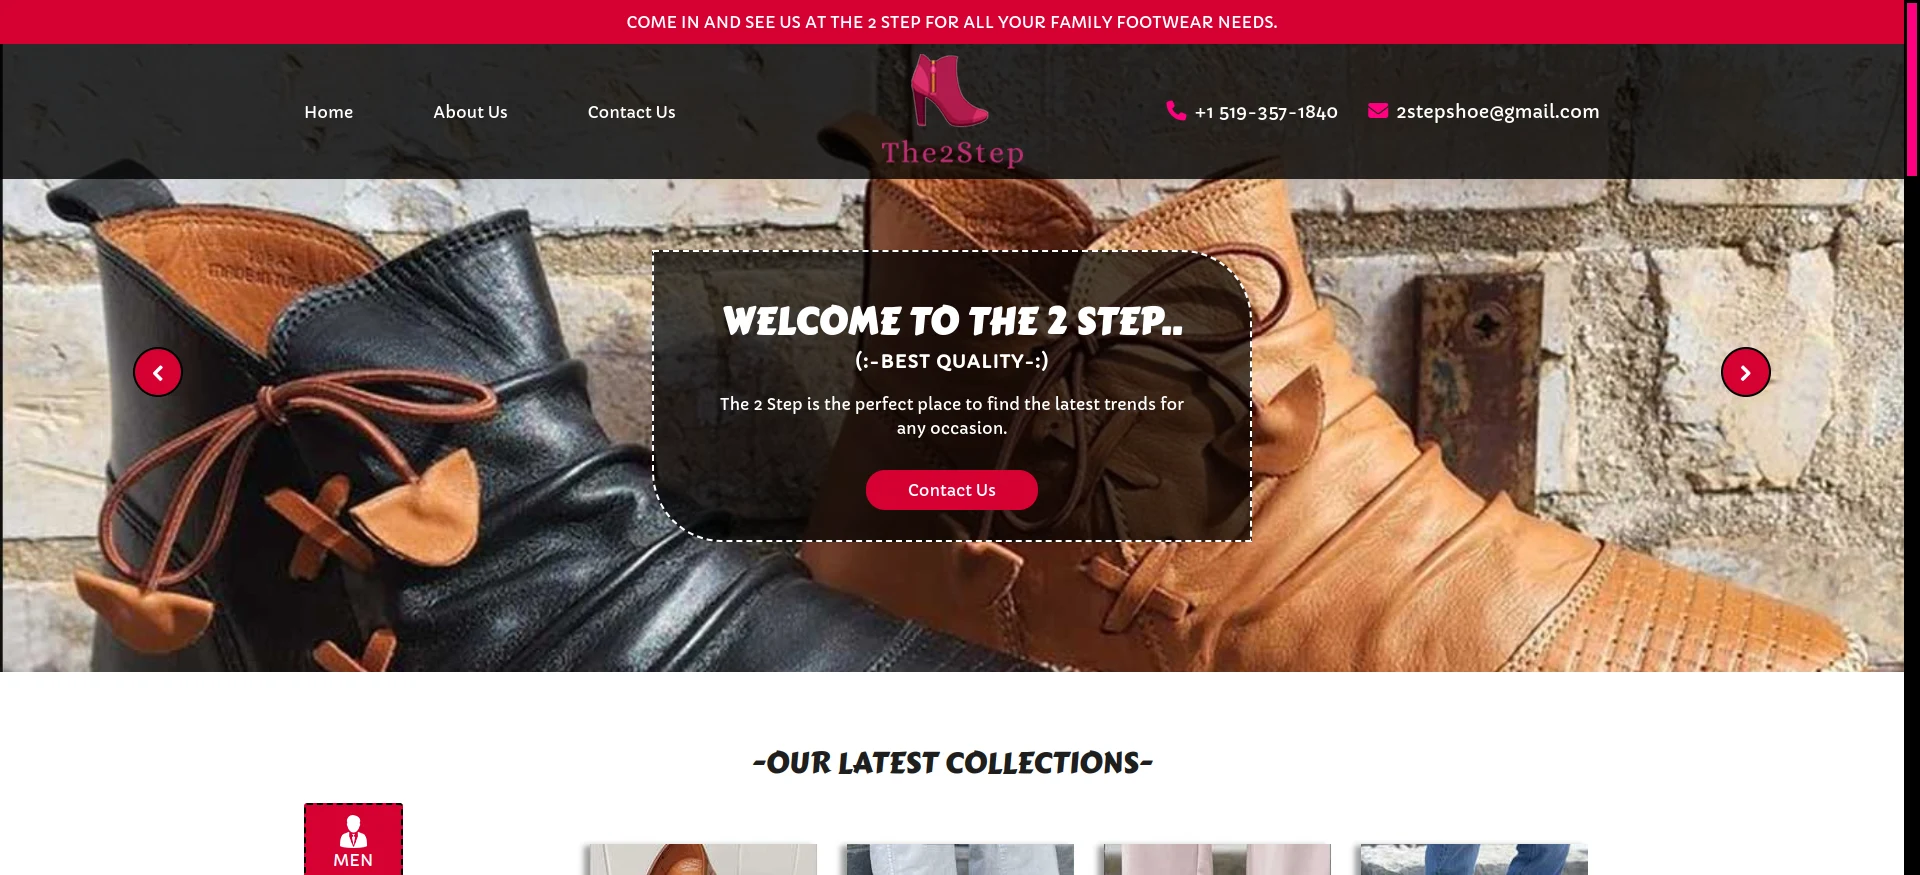The image size is (1920, 875).
Task: Open the pink pants product thumbnail
Action: point(1216,859)
